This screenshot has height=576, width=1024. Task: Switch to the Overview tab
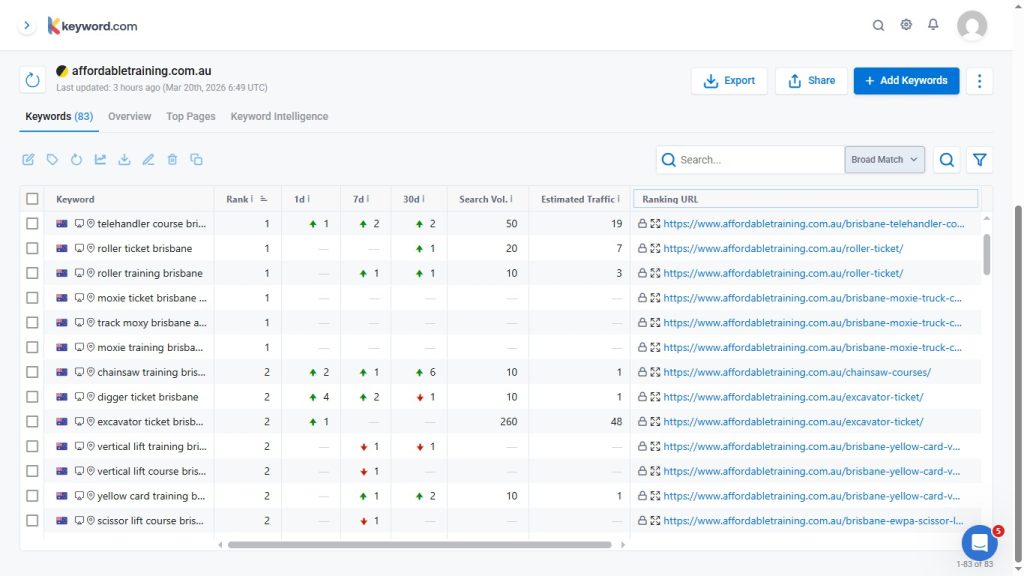tap(129, 116)
